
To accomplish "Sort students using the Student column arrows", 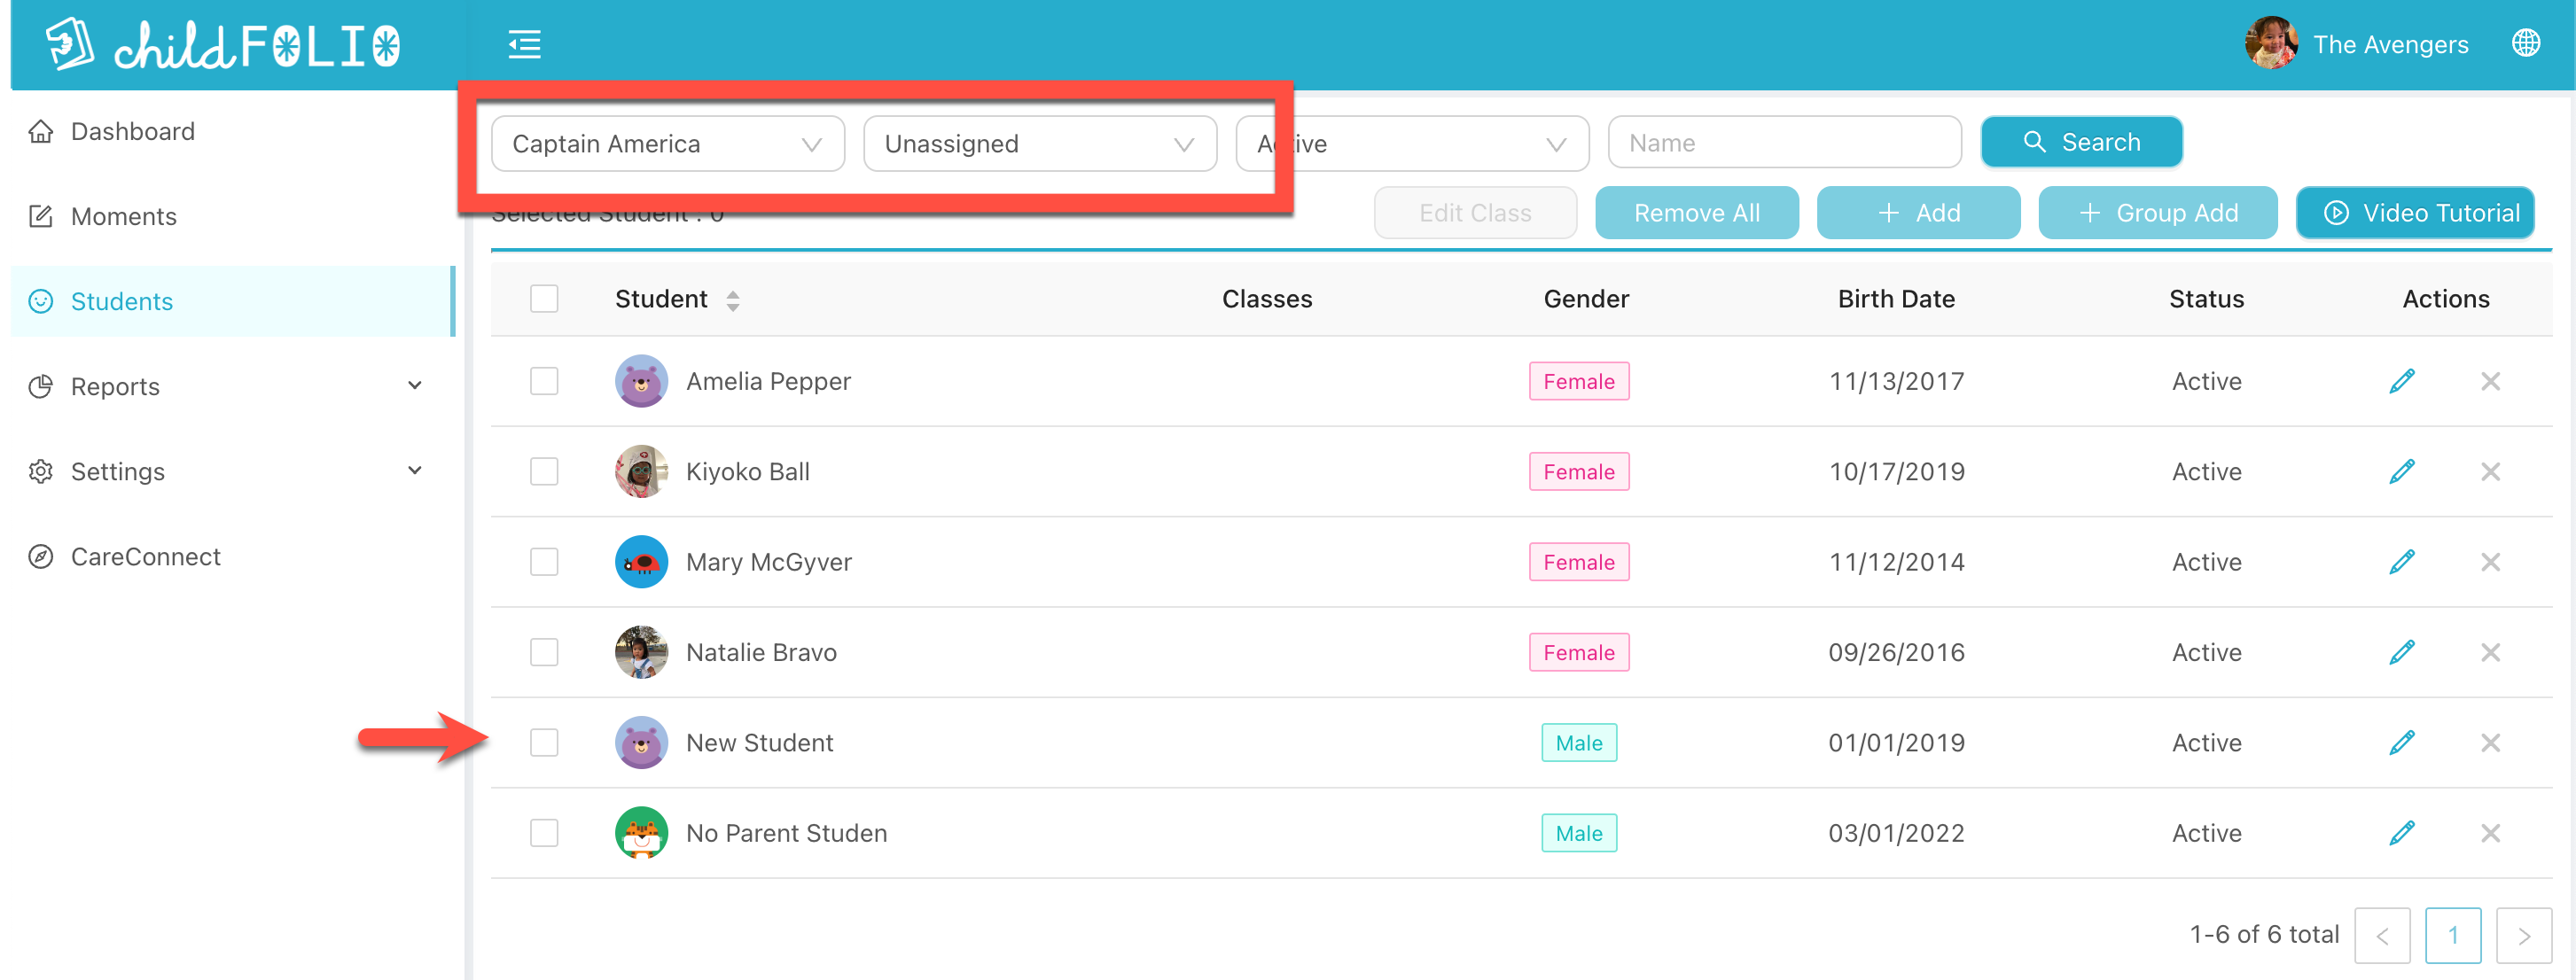I will coord(733,298).
